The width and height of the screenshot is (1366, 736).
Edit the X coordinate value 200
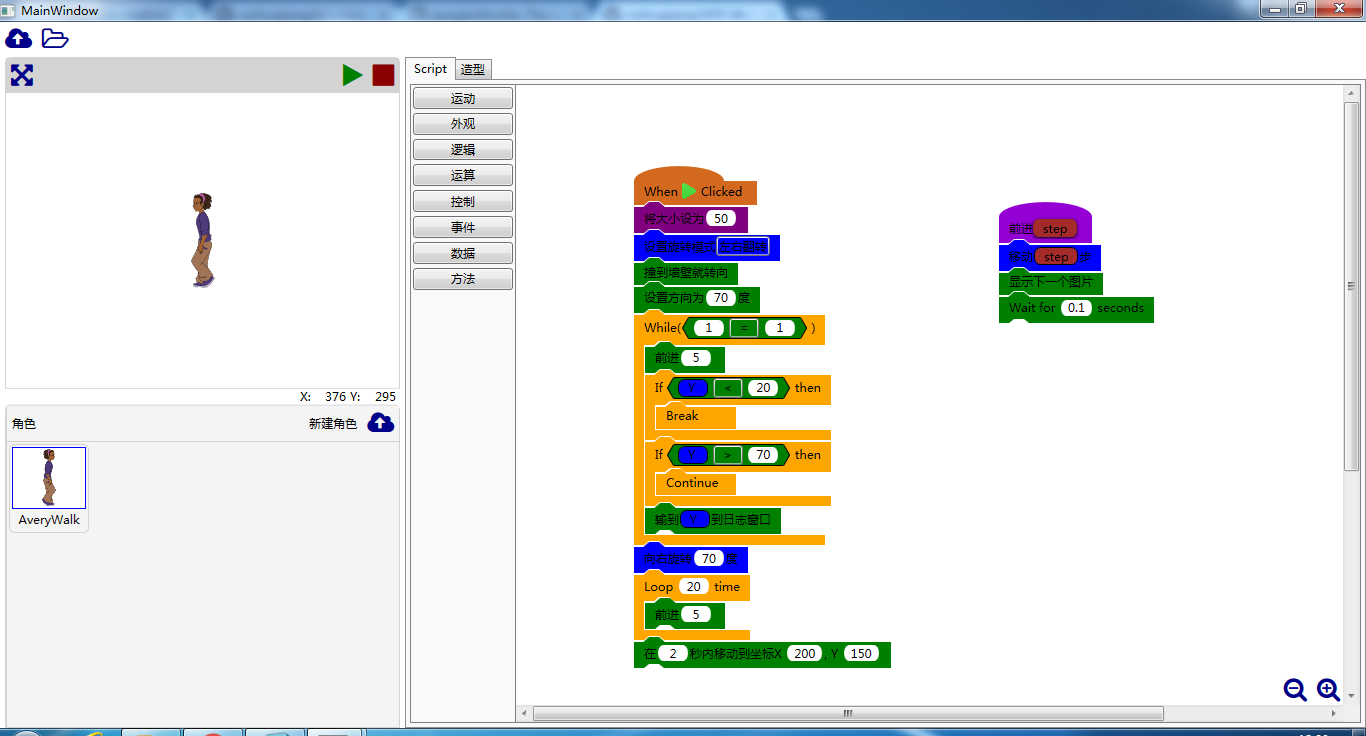click(804, 654)
